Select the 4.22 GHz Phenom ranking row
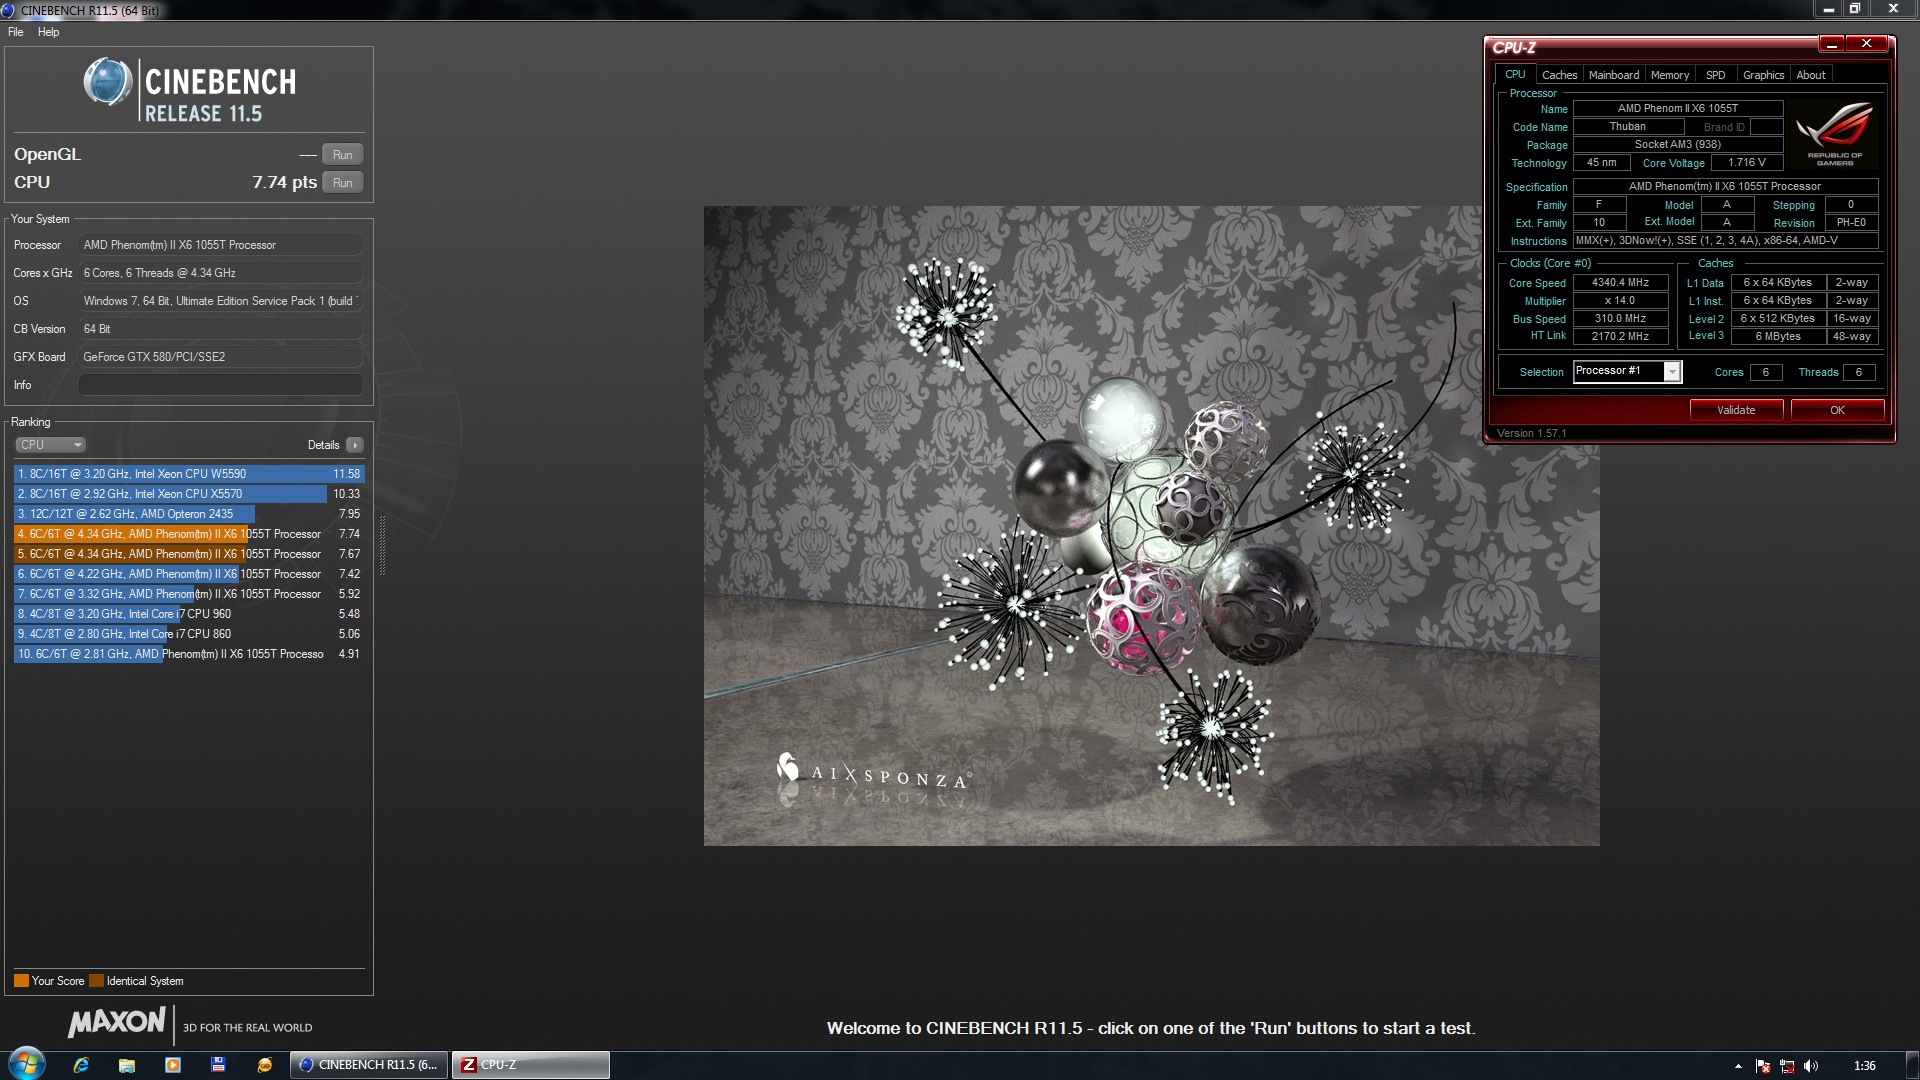1920x1080 pixels. (189, 574)
